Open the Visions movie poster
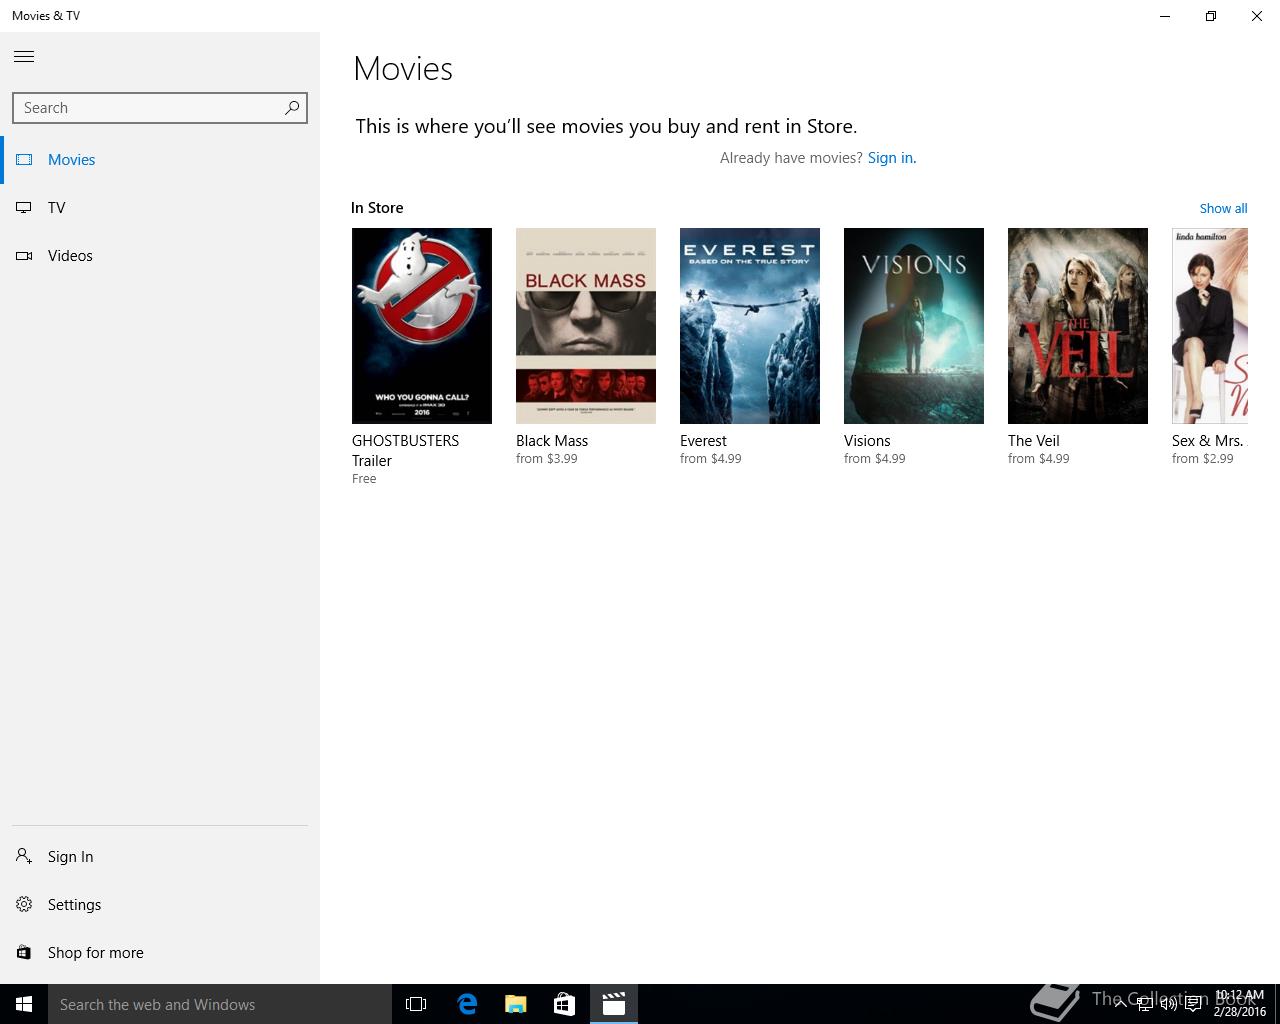The height and width of the screenshot is (1024, 1280). pyautogui.click(x=914, y=326)
